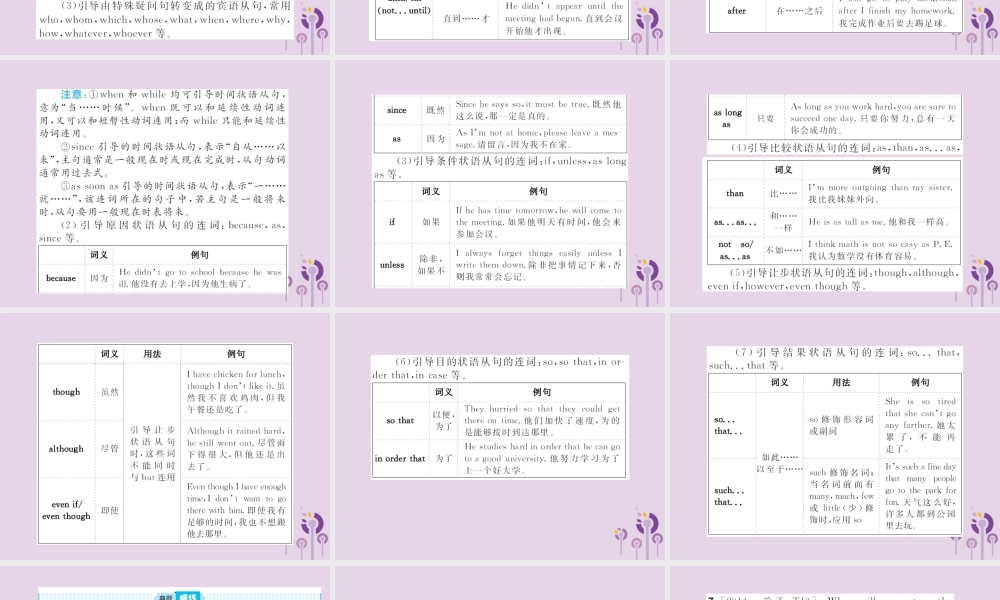
Task: Open the slide titled (6)引导目的状语从句的连词
Action: [500, 436]
